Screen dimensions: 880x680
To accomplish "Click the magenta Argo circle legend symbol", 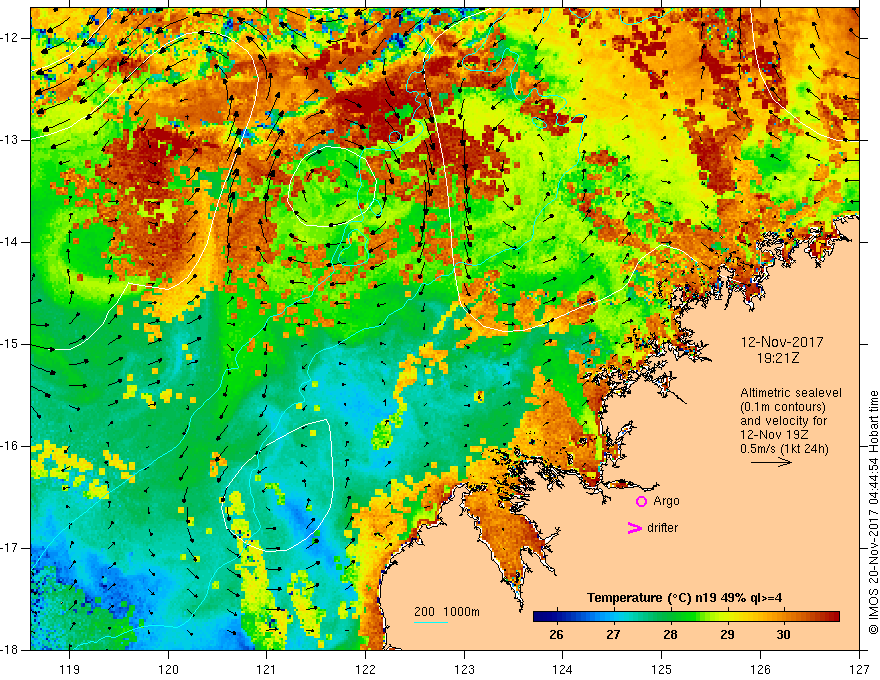I will tap(641, 502).
